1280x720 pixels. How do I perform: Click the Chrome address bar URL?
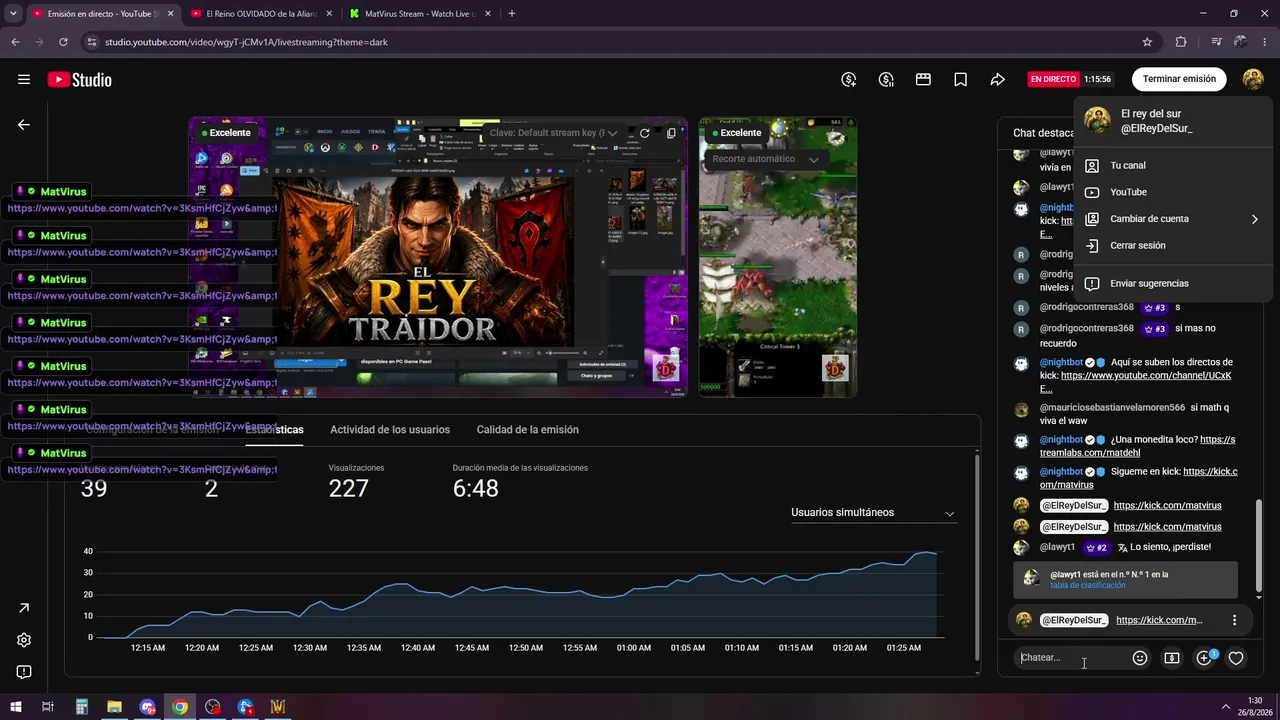click(x=246, y=42)
